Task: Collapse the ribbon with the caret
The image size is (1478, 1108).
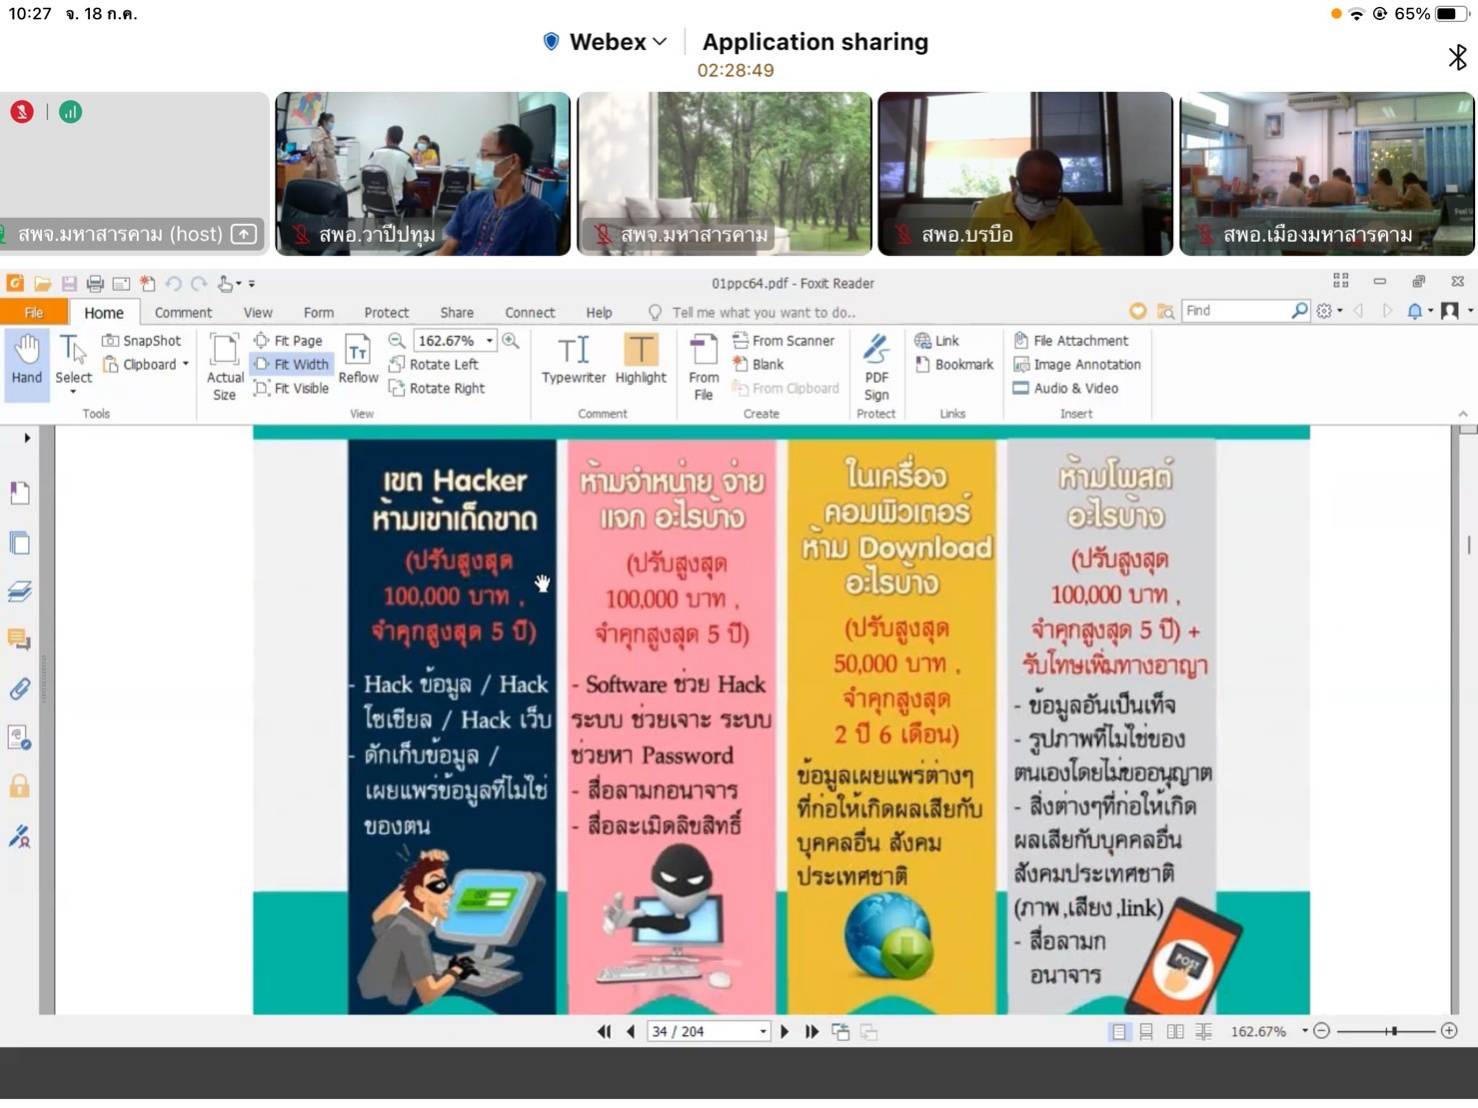Action: coord(1463,413)
